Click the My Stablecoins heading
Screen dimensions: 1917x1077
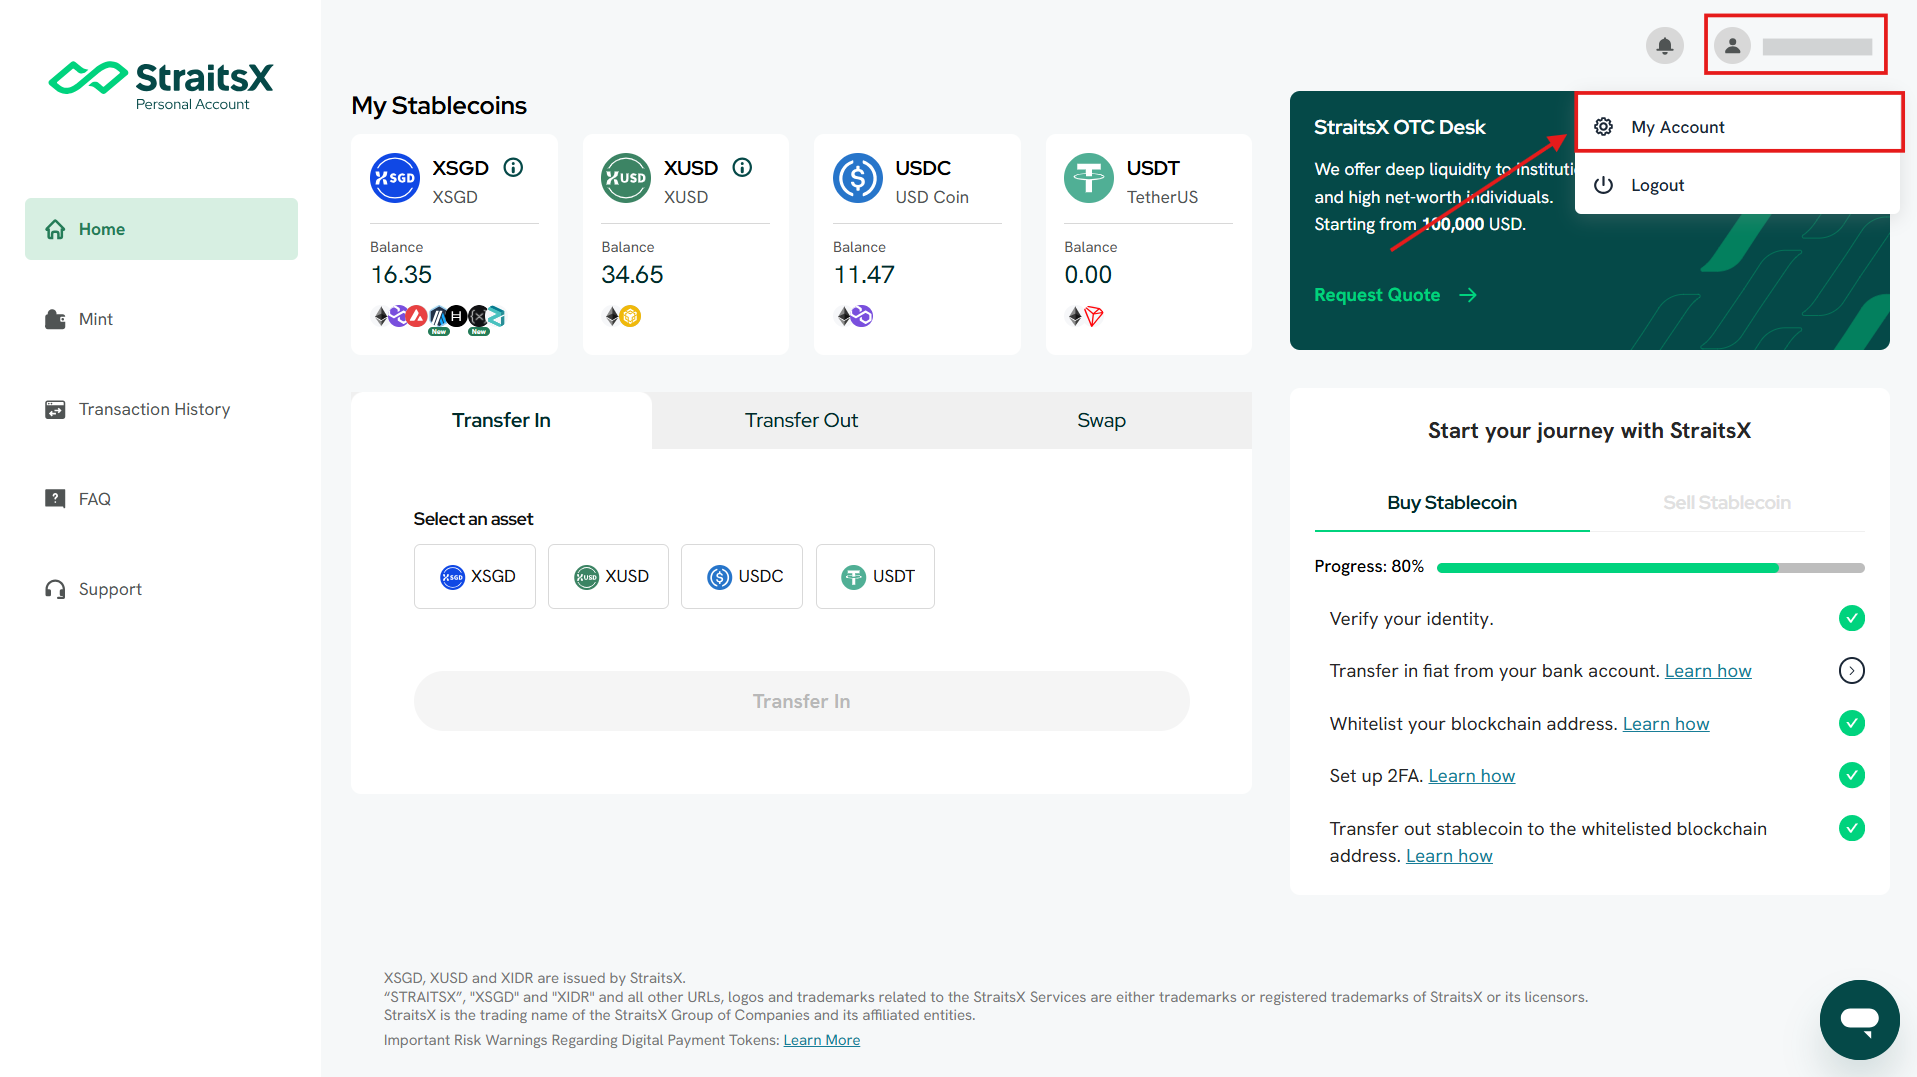click(439, 106)
